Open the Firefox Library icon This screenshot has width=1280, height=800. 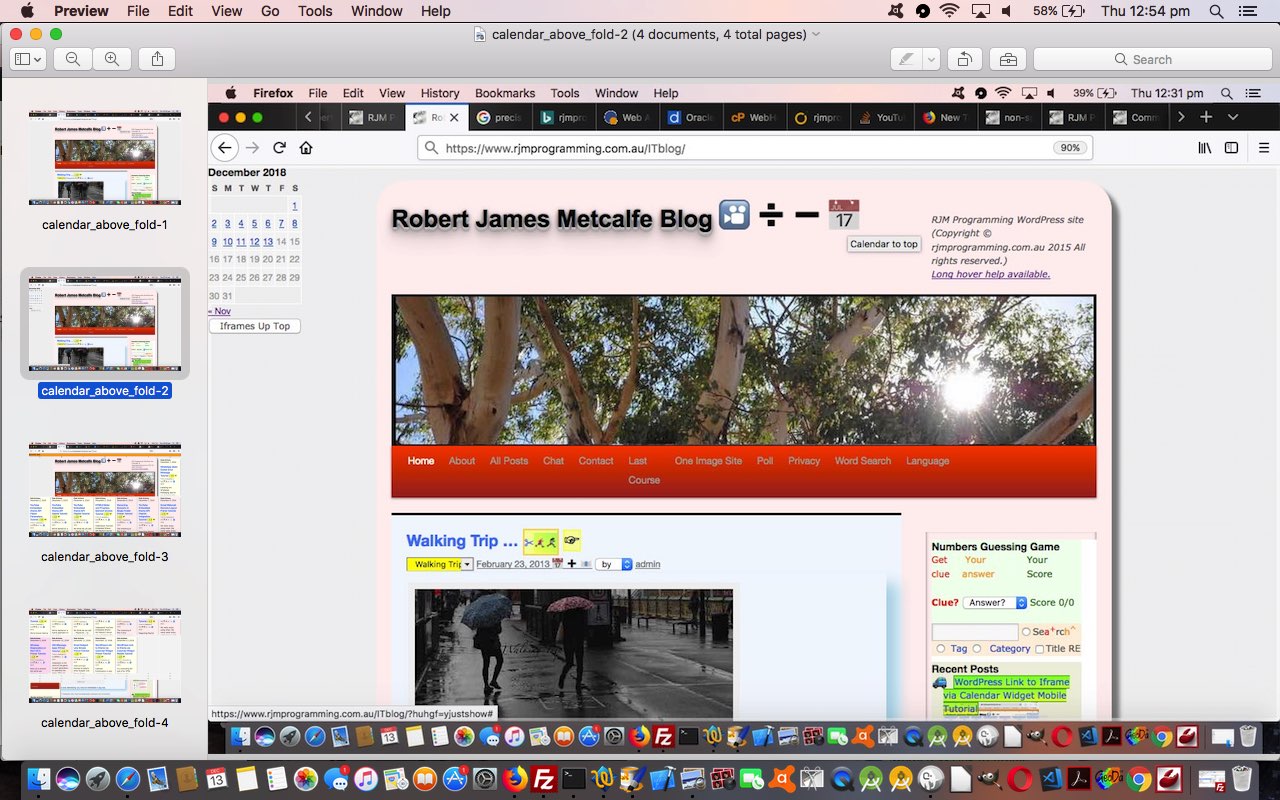1205,148
